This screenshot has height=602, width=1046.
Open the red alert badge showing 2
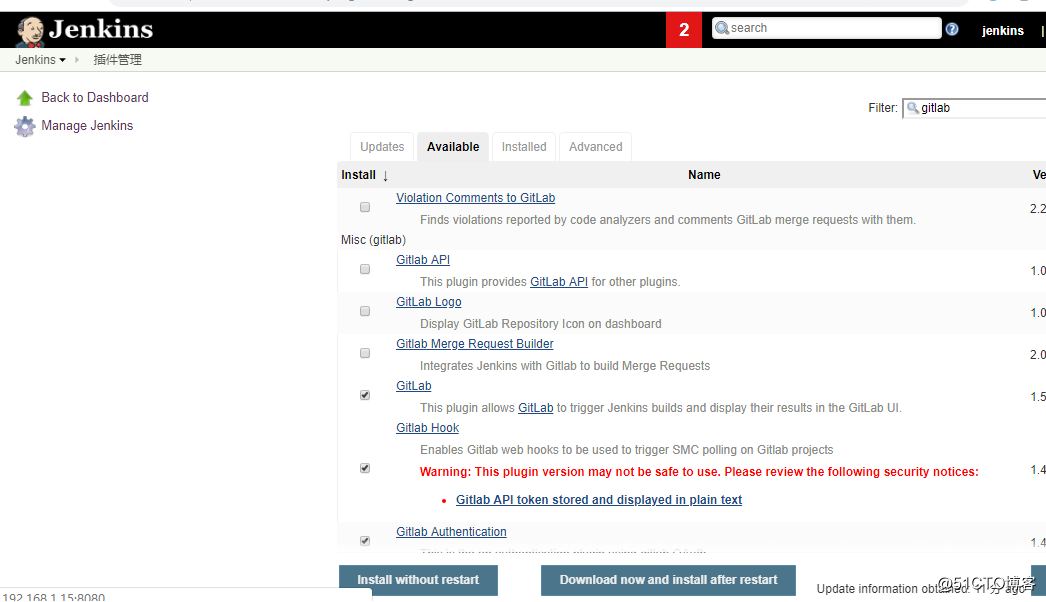click(684, 28)
